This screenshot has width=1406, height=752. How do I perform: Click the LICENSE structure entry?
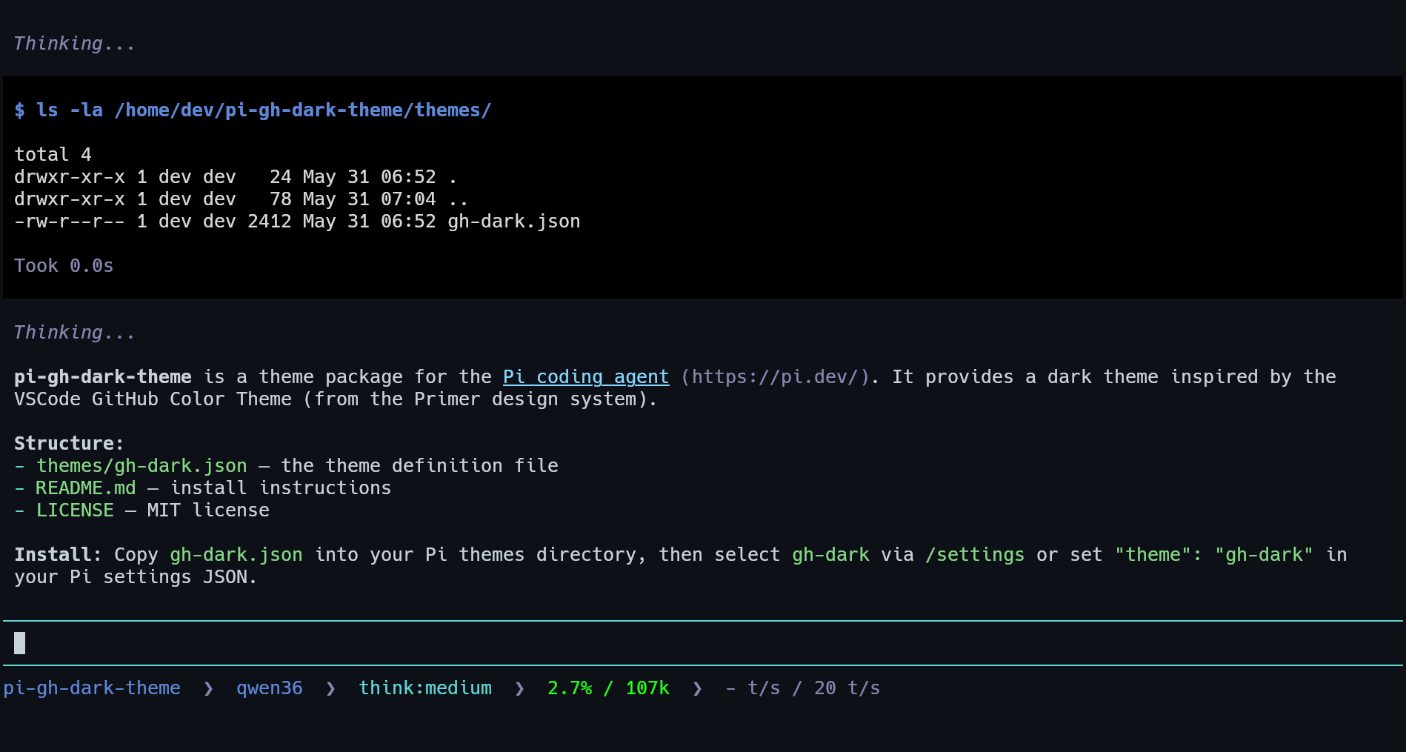(75, 510)
